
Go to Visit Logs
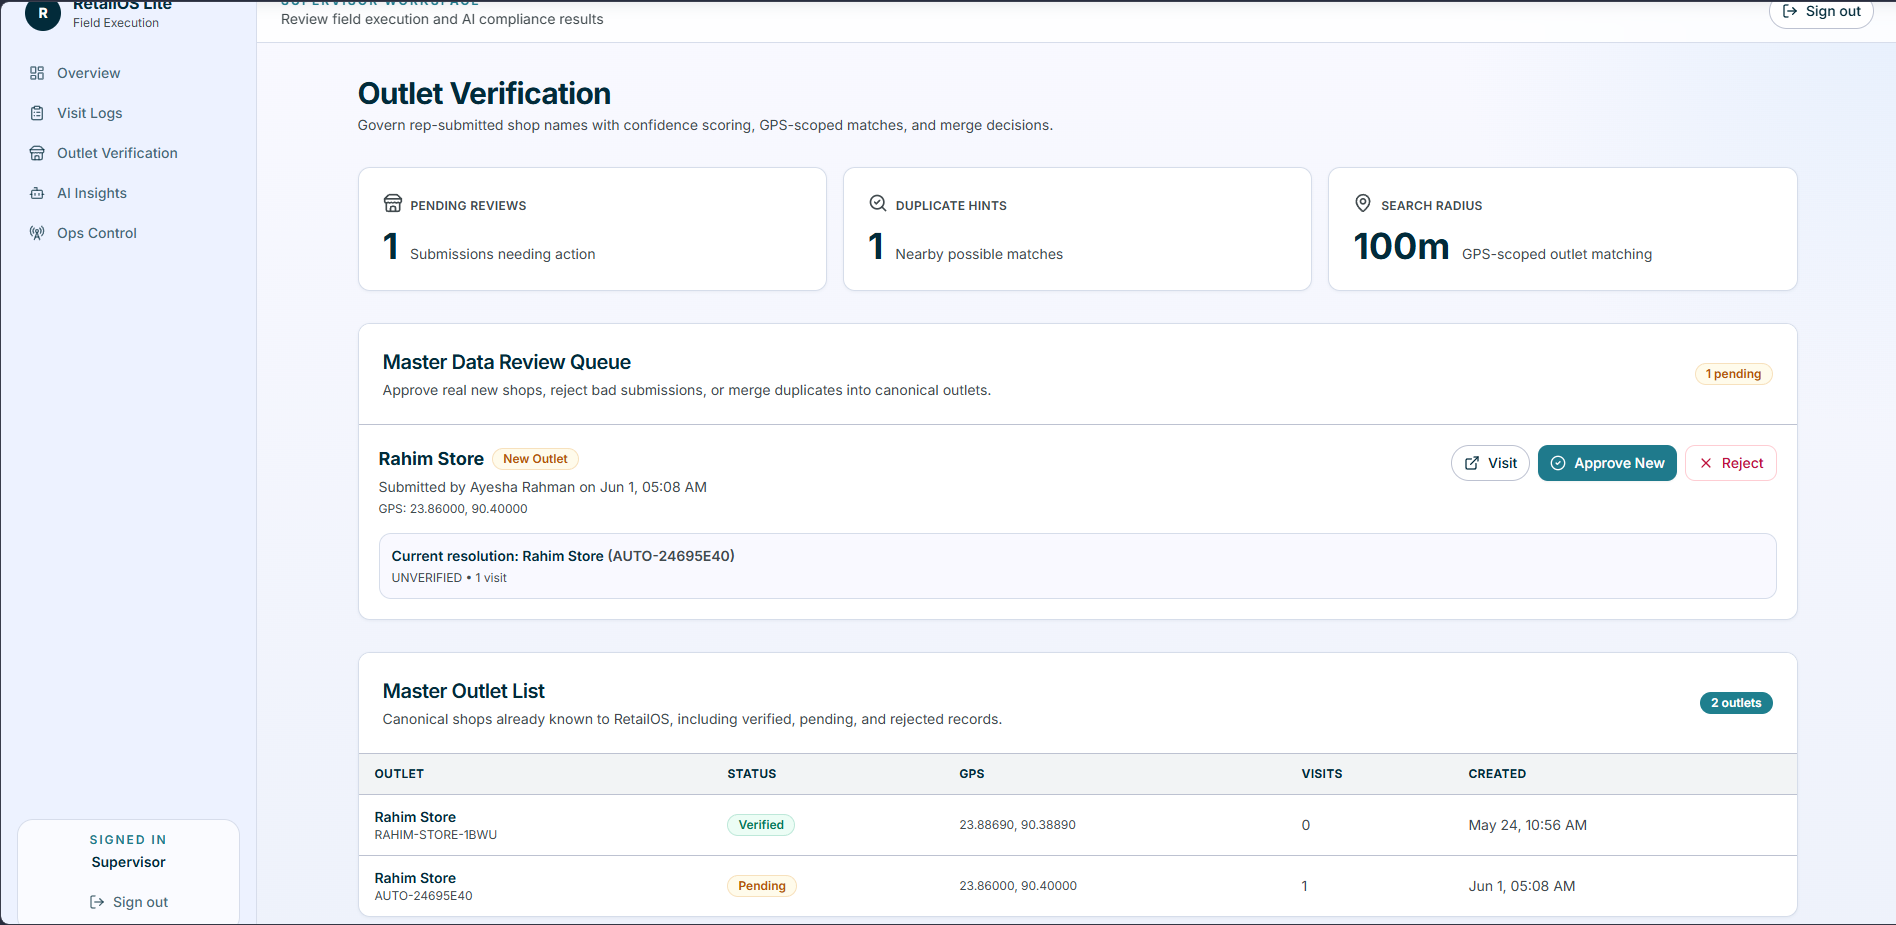click(x=128, y=113)
